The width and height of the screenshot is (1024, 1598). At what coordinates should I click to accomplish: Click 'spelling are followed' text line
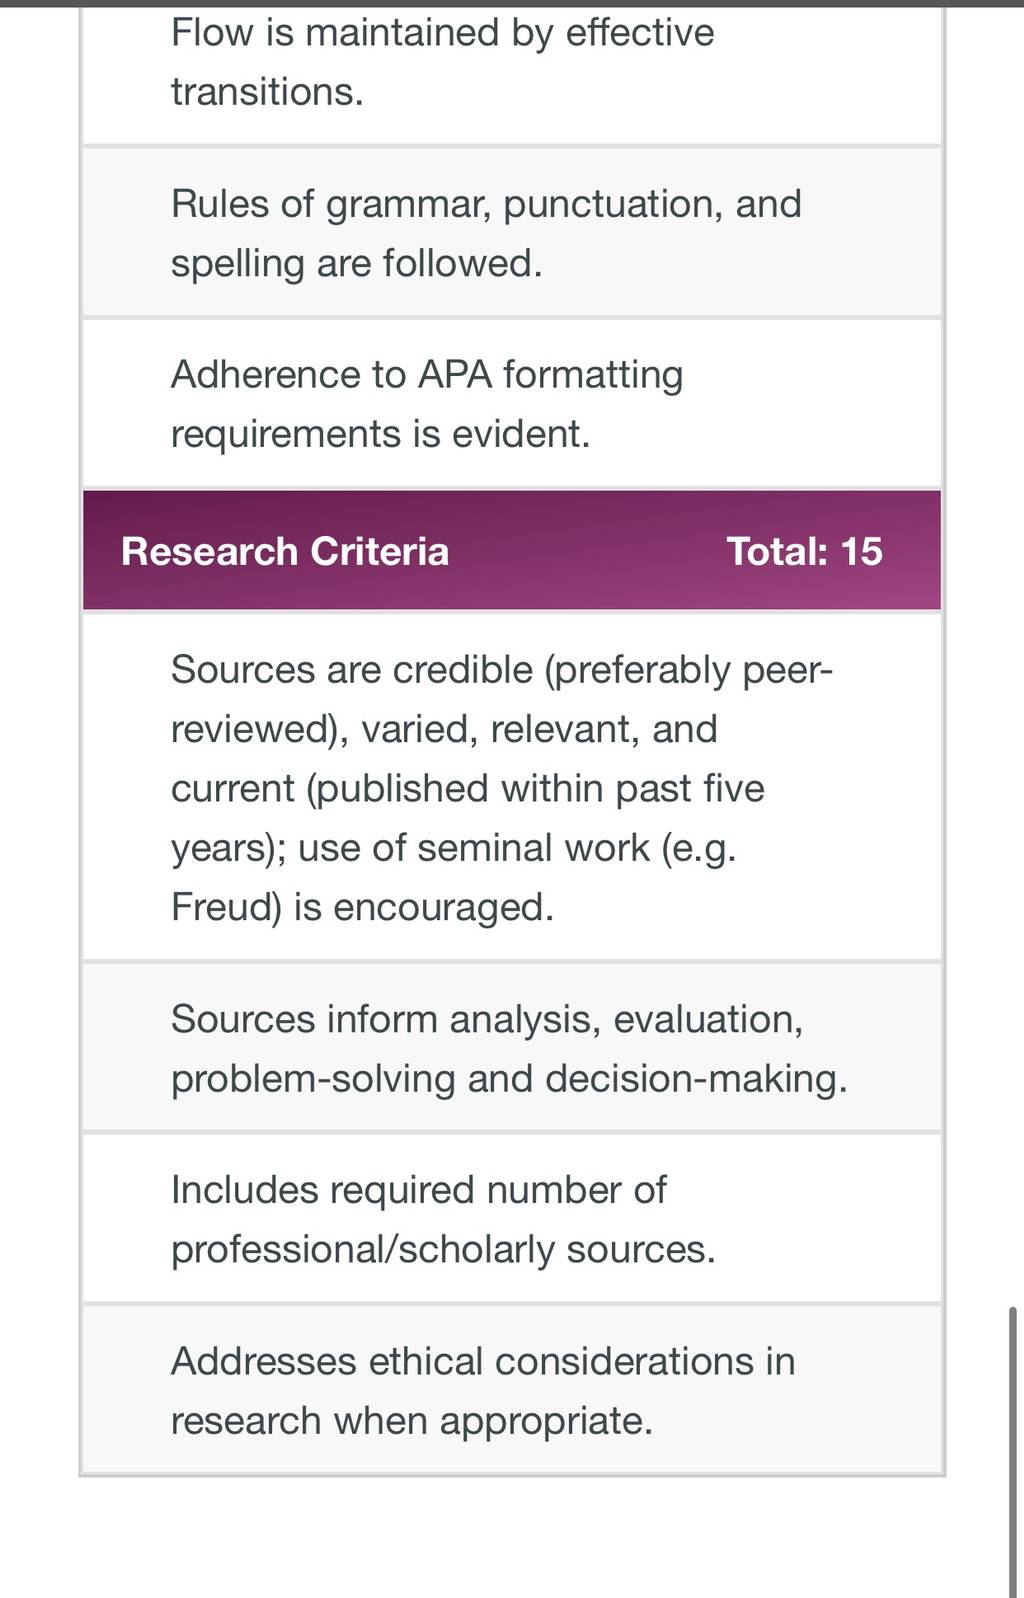[356, 263]
